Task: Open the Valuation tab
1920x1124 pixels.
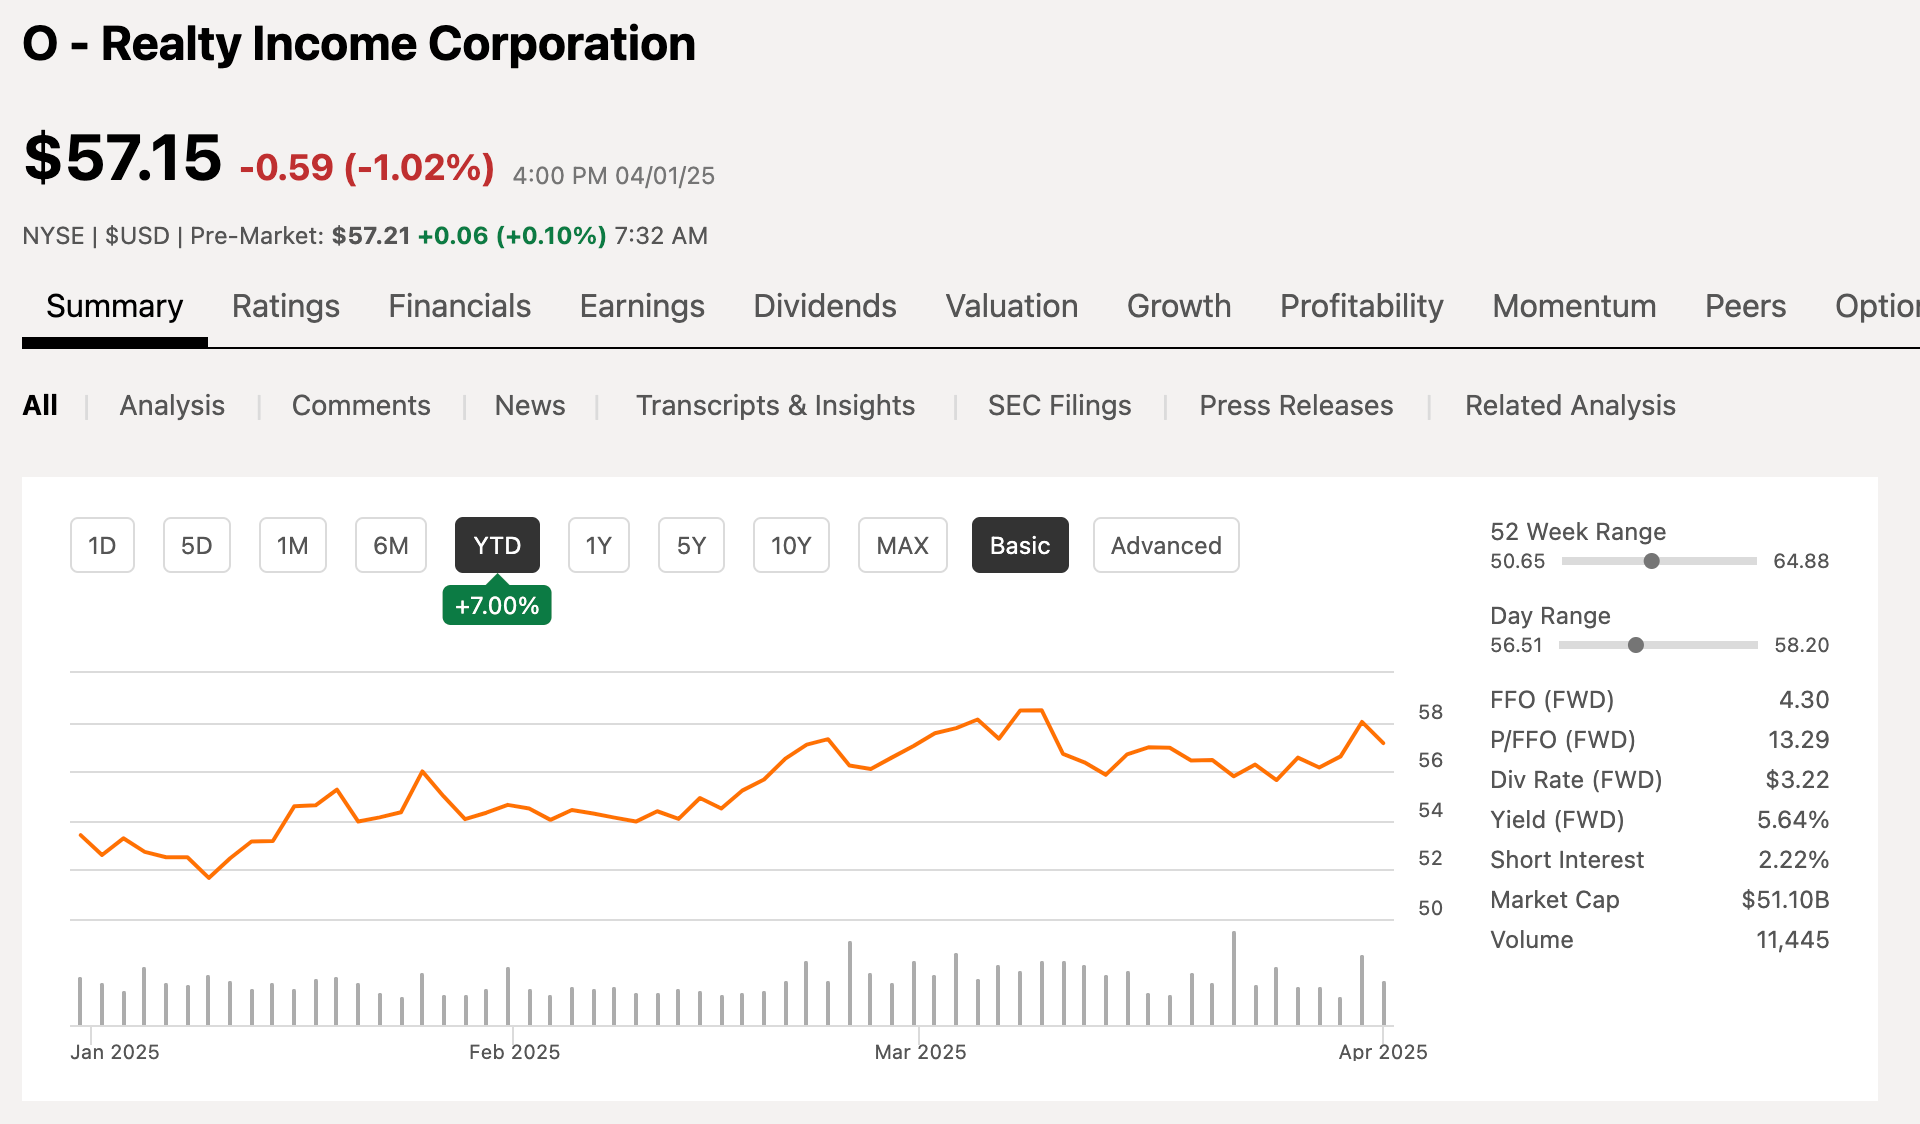Action: tap(1011, 307)
